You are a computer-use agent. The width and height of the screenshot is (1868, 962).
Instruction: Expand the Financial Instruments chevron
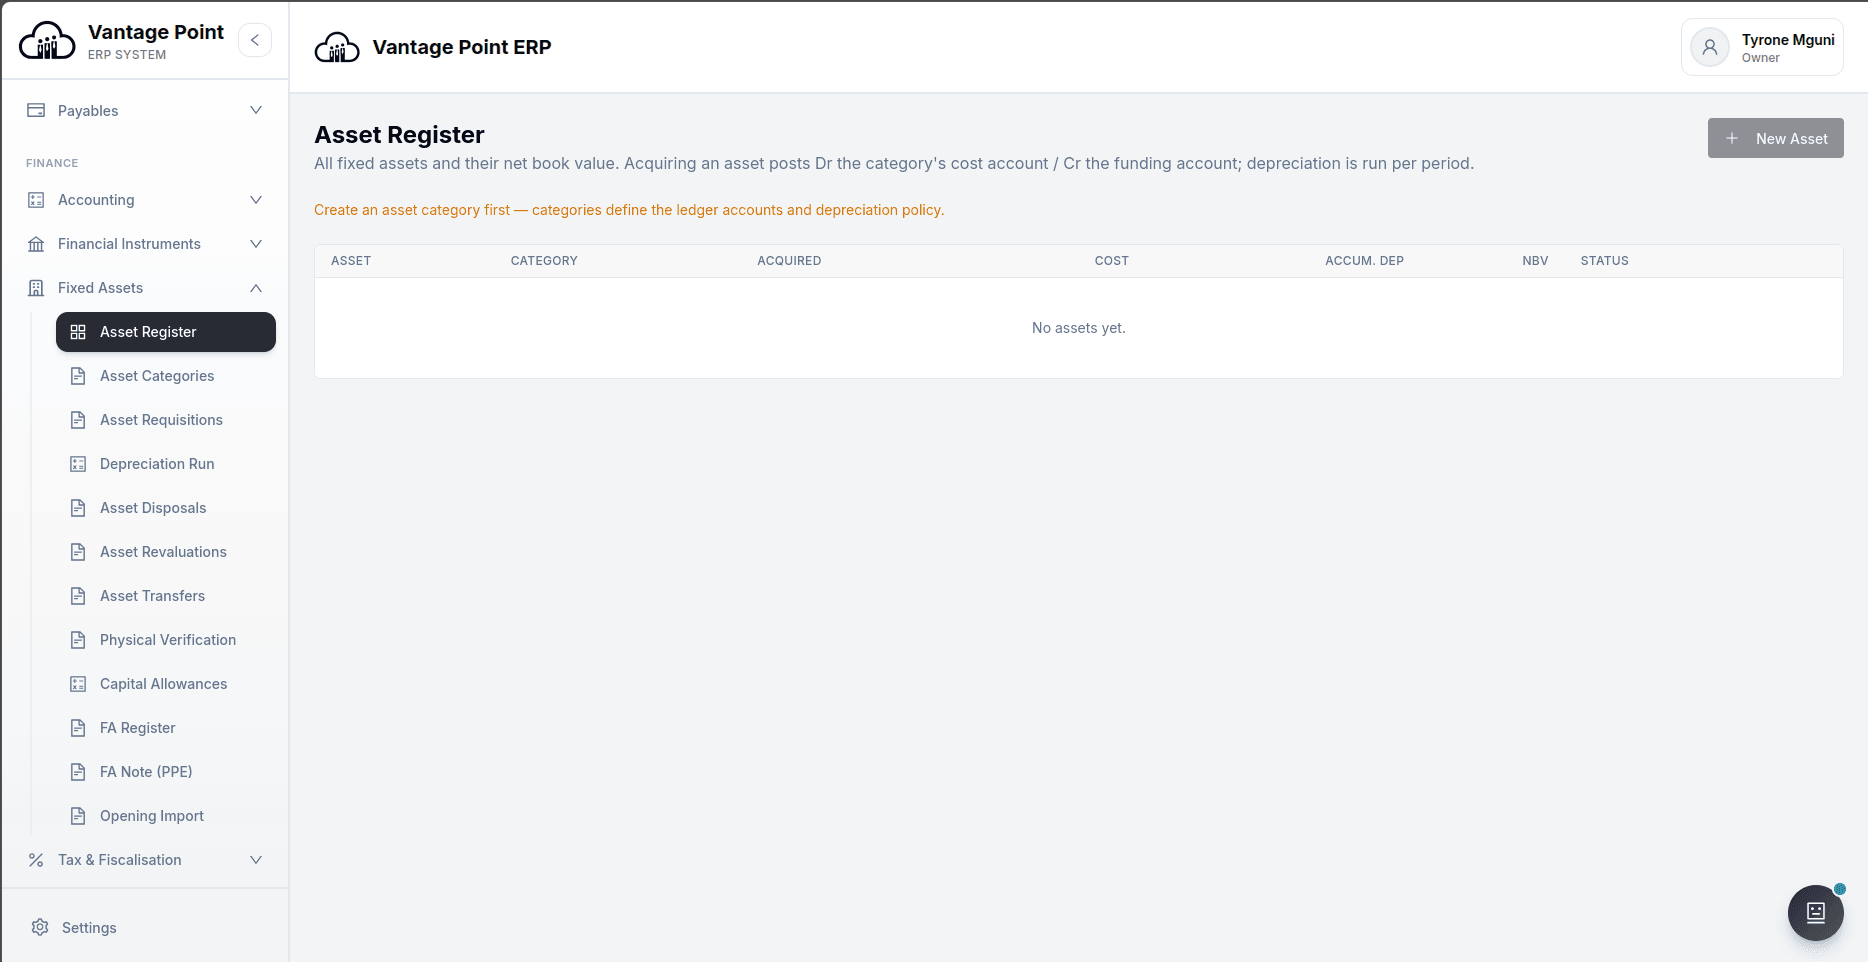[x=256, y=244]
